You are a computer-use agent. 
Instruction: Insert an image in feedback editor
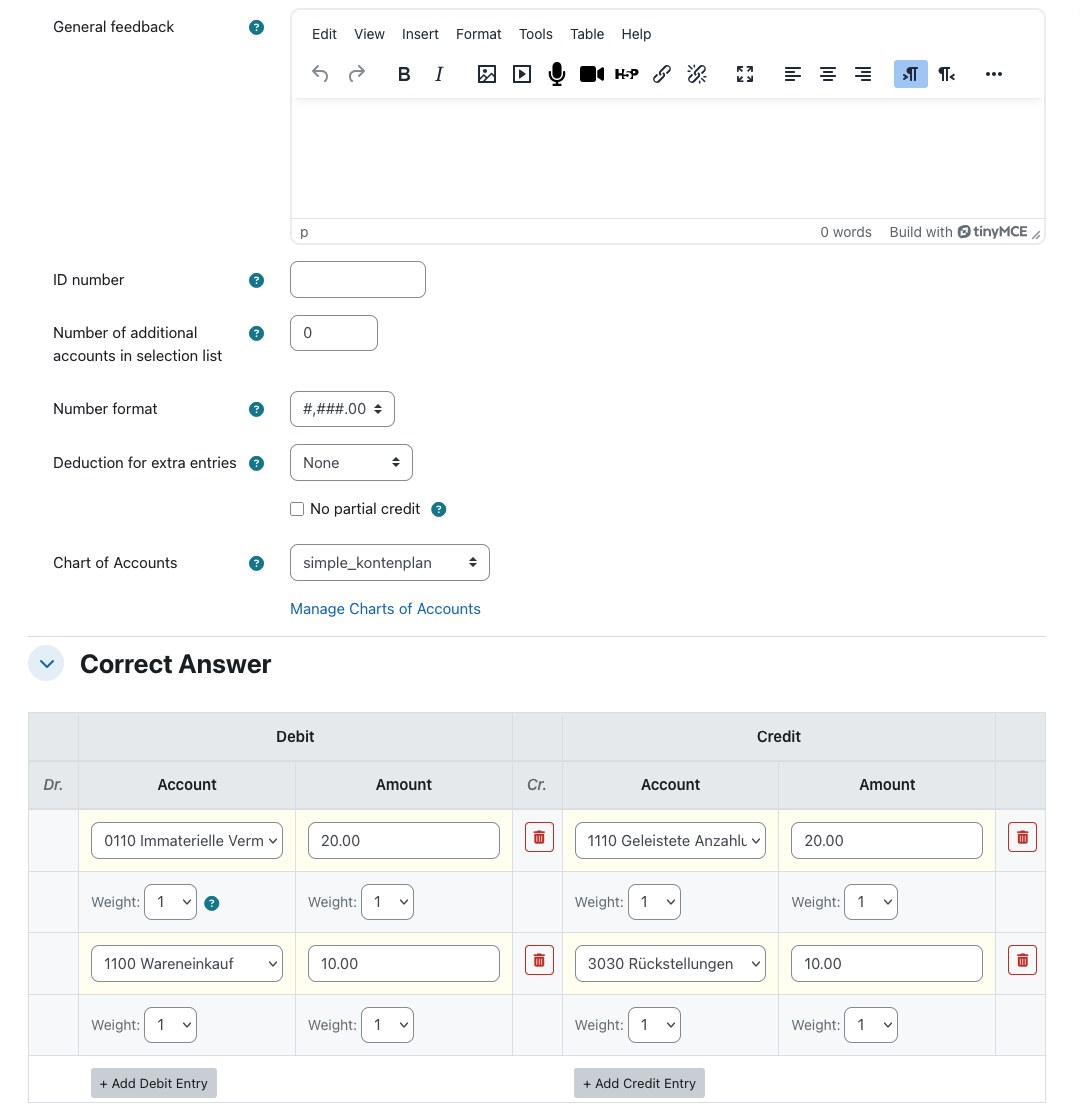point(487,74)
